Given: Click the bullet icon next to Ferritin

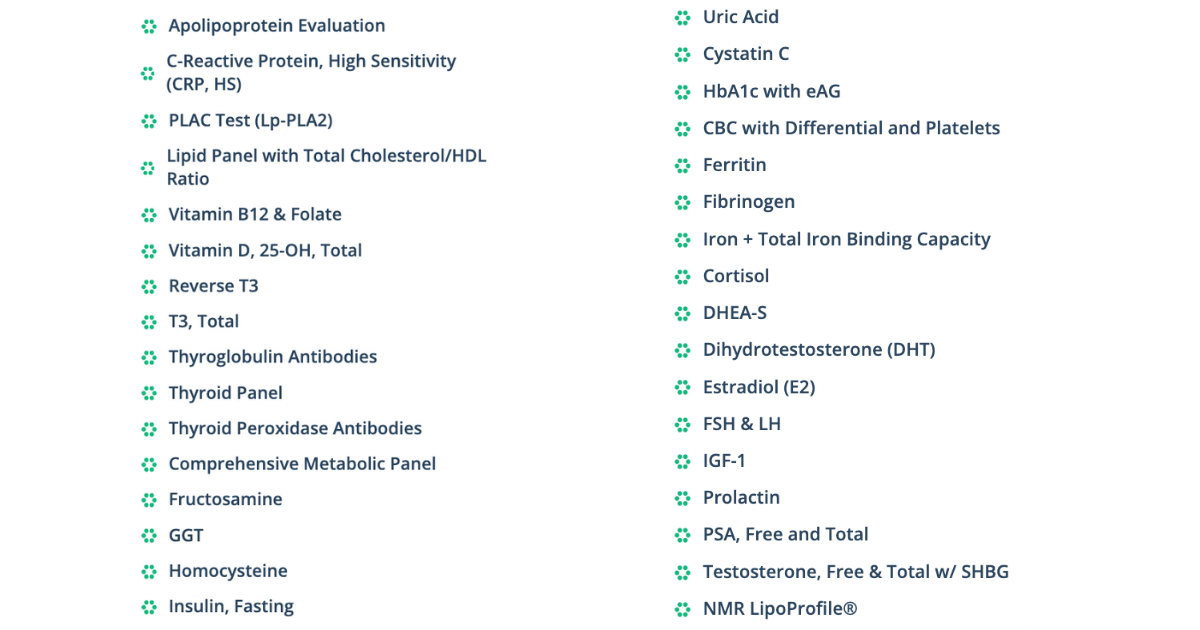Looking at the screenshot, I should coord(683,166).
